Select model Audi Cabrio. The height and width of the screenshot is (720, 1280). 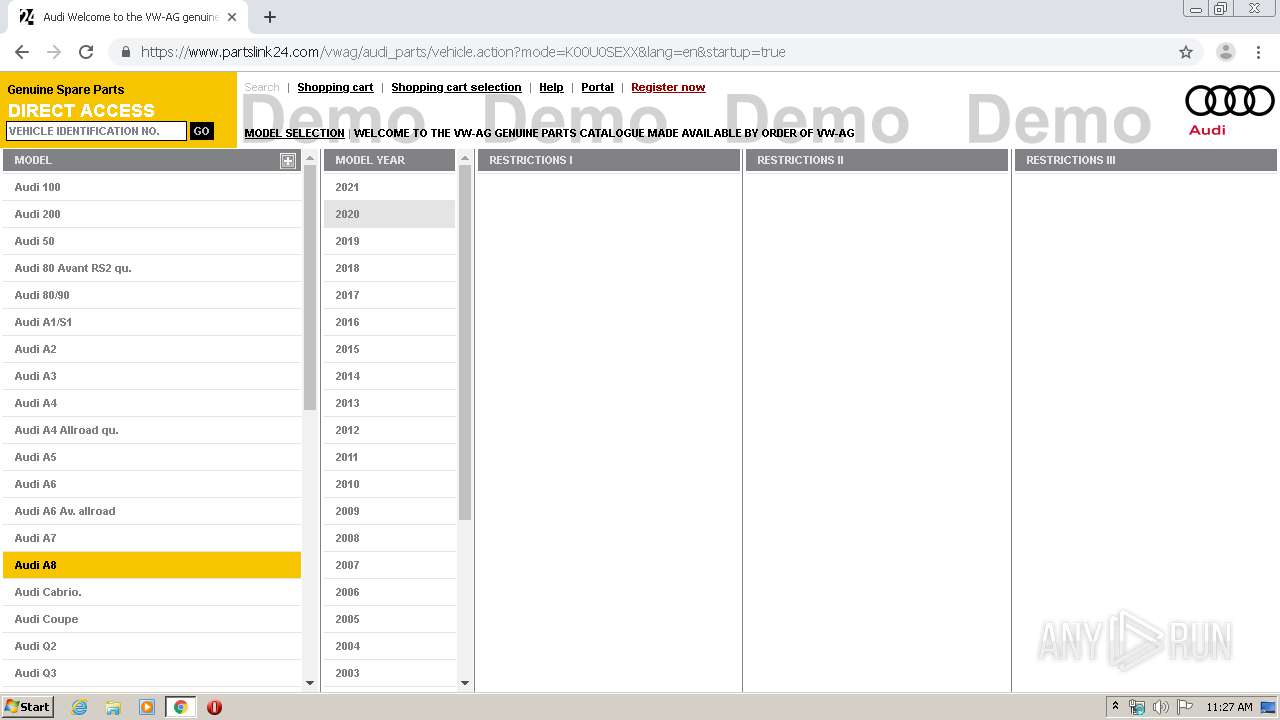click(152, 592)
